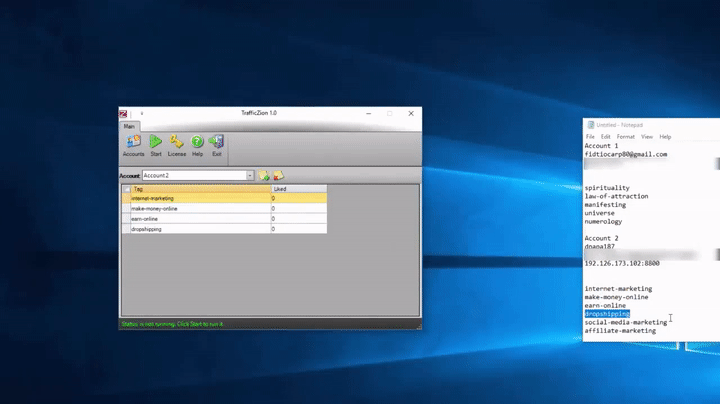
Task: Click Liked value of internet-marketing row
Action: pyautogui.click(x=299, y=198)
